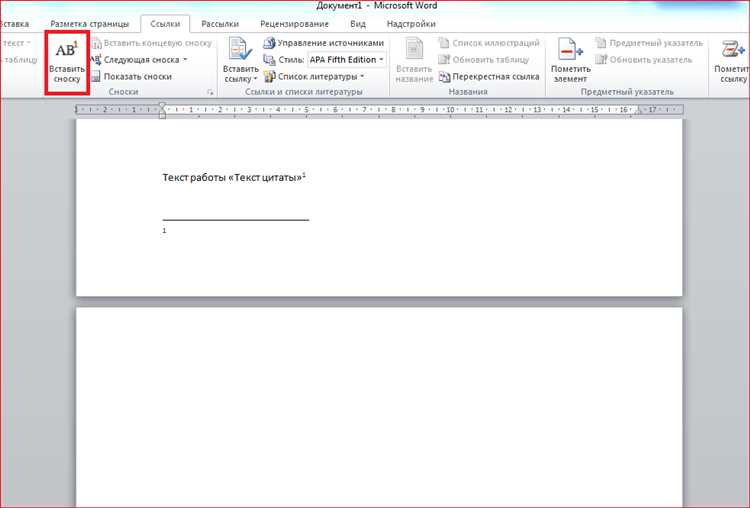Click Вставить концевую сноску icon
Screen dimensions: 750x508
point(96,43)
